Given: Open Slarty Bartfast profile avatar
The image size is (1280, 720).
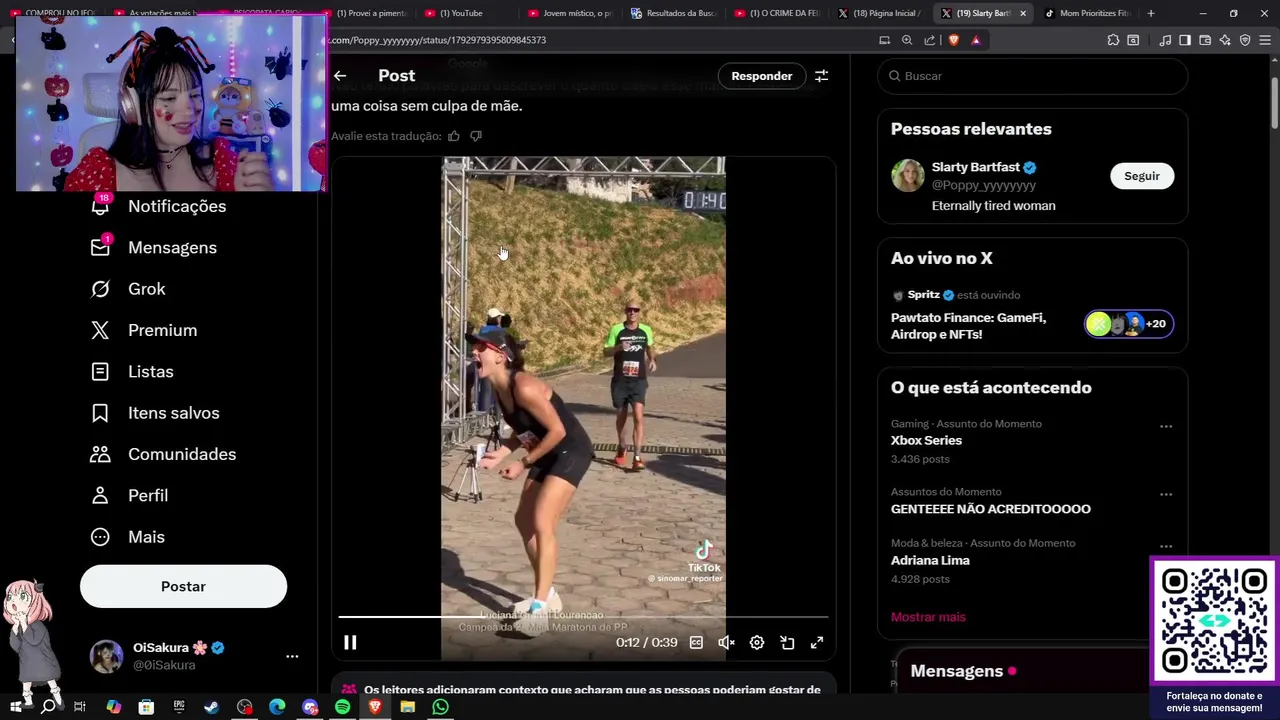Looking at the screenshot, I should point(908,176).
